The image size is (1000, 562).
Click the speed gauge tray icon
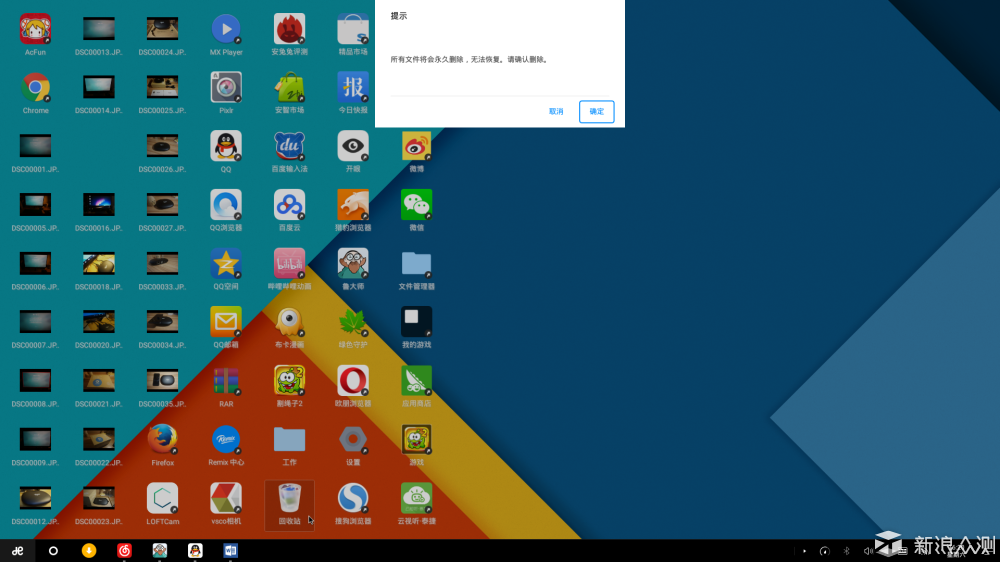[x=825, y=551]
